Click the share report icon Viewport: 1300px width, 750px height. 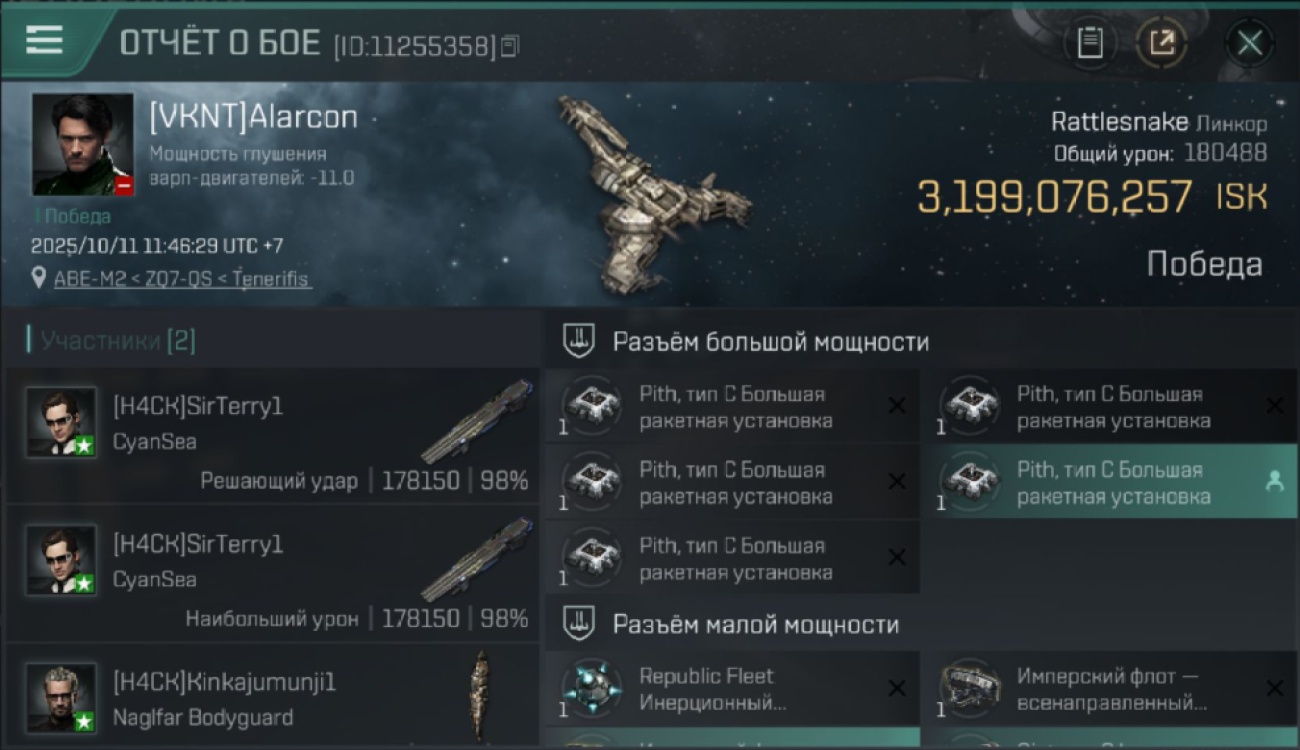coord(1162,43)
